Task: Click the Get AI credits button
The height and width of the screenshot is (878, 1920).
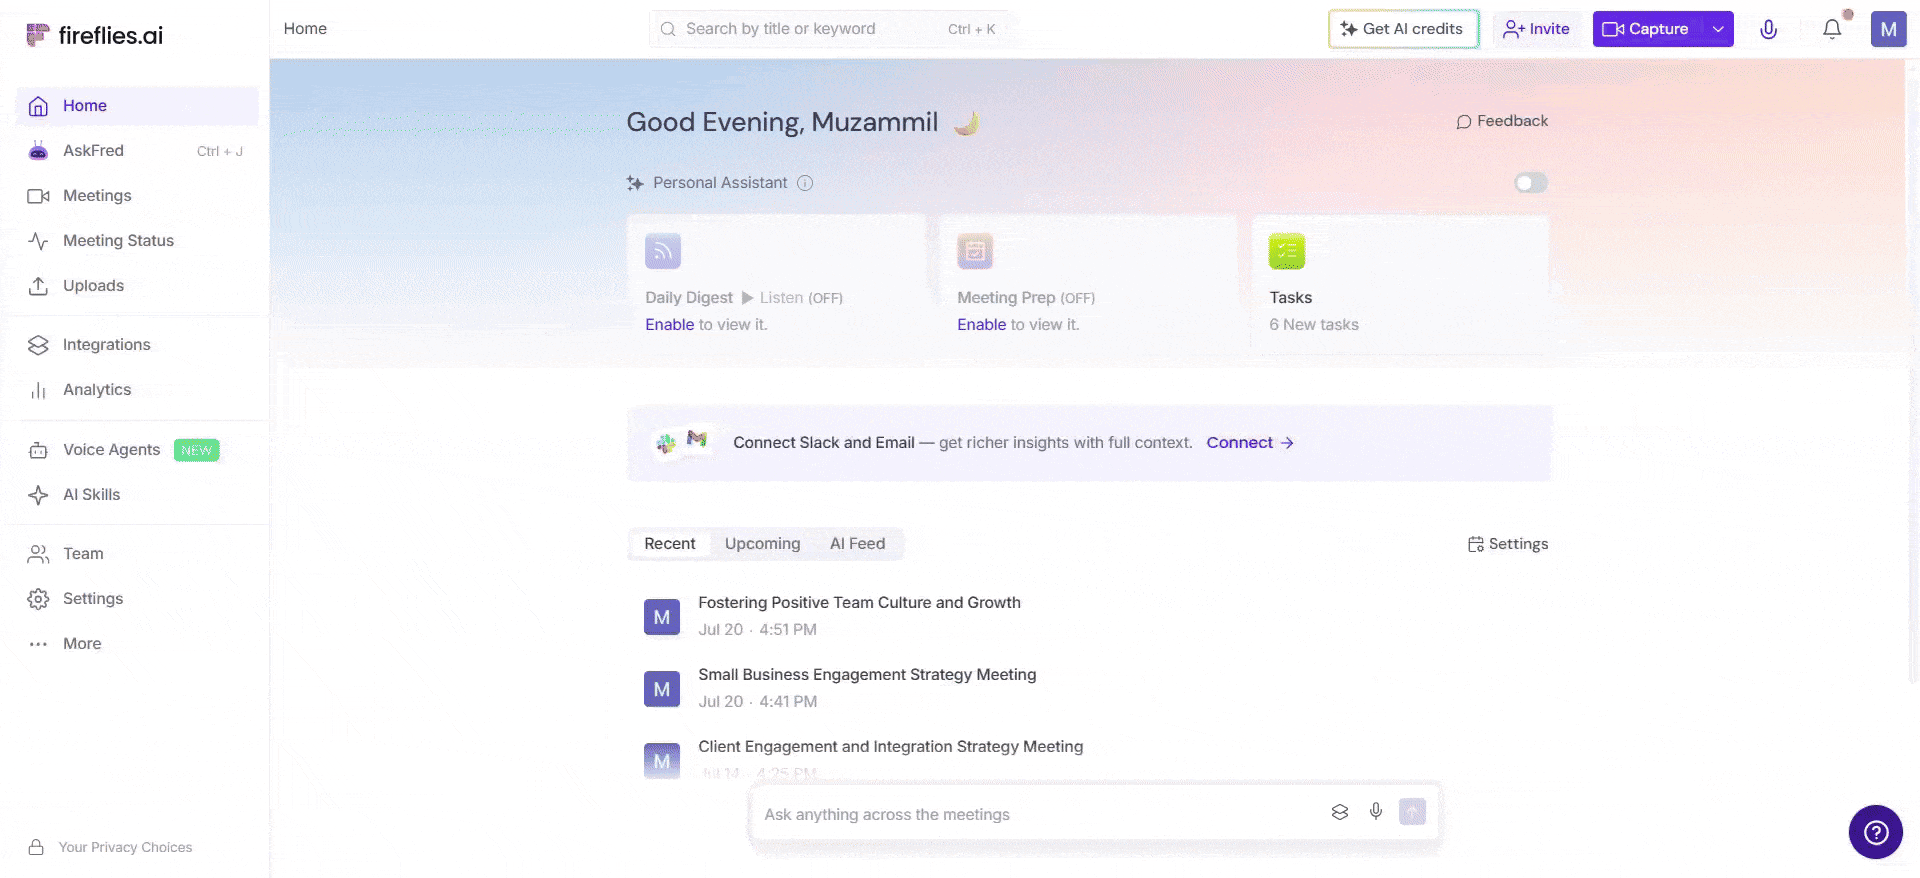Action: pyautogui.click(x=1403, y=29)
